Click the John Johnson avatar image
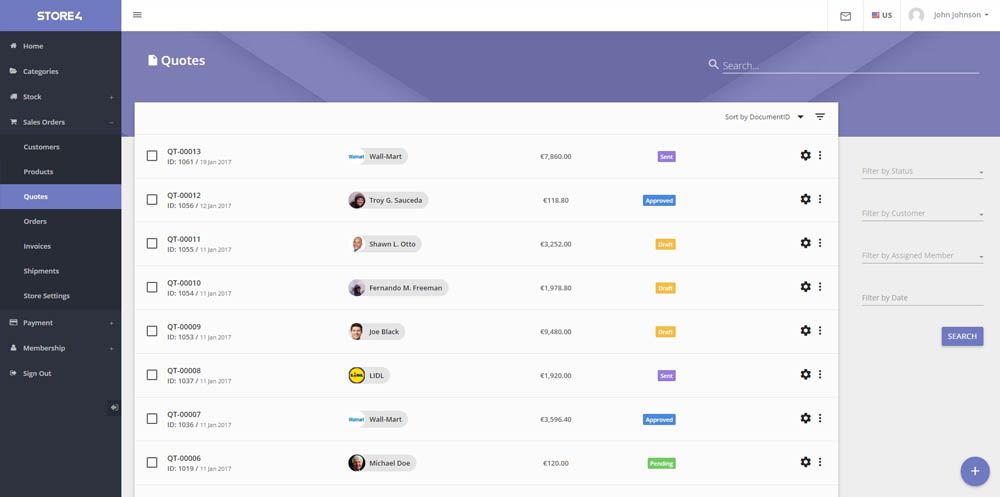The height and width of the screenshot is (497, 1000). pyautogui.click(x=916, y=15)
